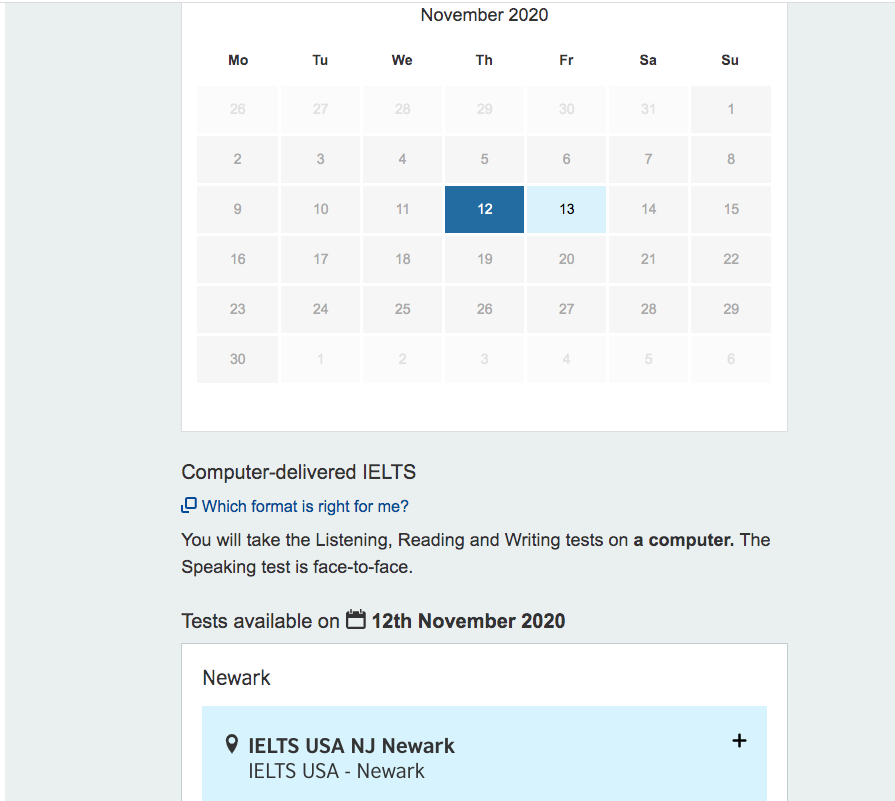
Task: Click the location pin icon for IELTS USA NJ Newark
Action: 232,744
